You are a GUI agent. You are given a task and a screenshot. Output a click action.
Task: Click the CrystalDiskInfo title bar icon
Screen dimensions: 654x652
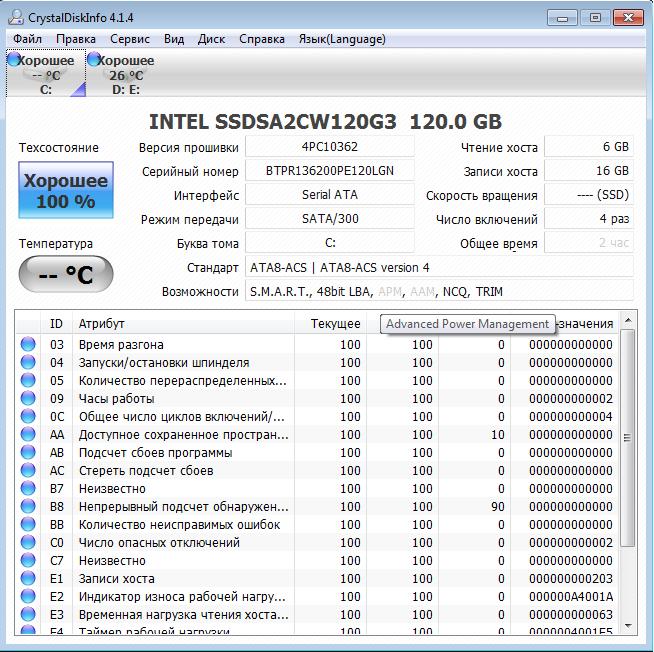pyautogui.click(x=16, y=18)
